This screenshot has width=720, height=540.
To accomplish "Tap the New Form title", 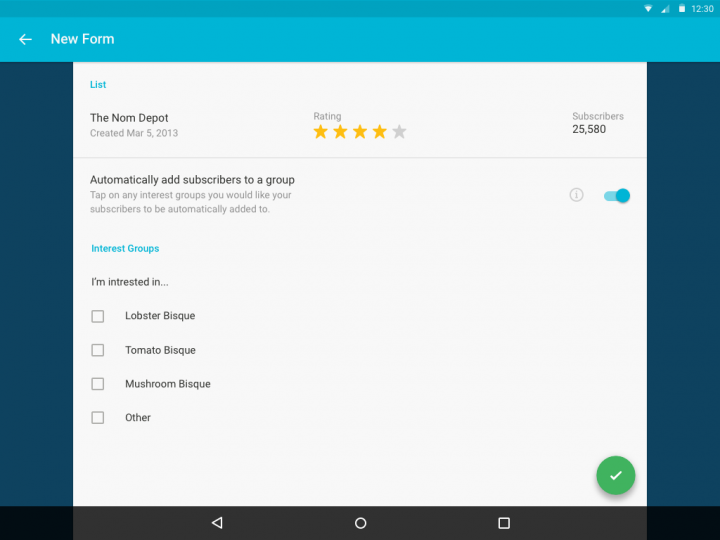I will point(82,39).
